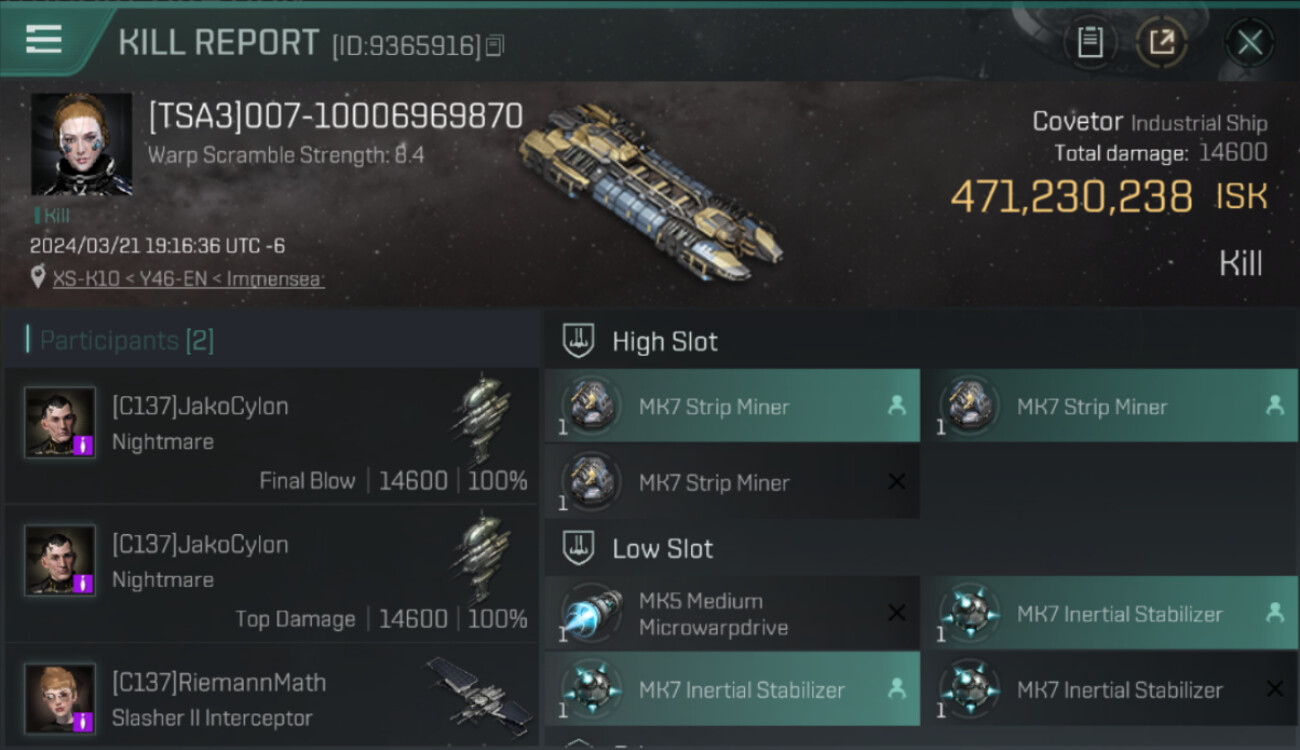This screenshot has height=750, width=1300.
Task: Click the Low Slot shield icon
Action: [x=580, y=548]
